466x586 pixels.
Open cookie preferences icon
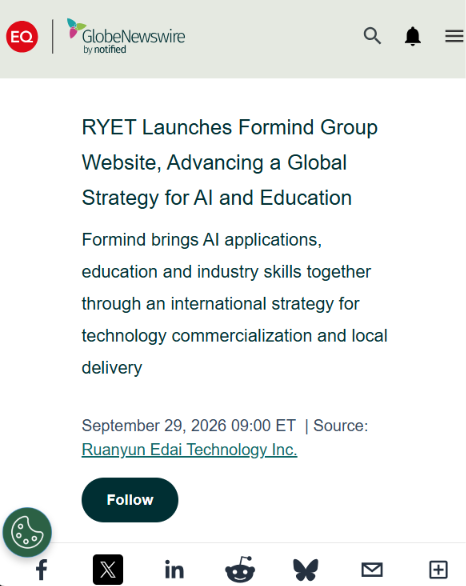[27, 532]
